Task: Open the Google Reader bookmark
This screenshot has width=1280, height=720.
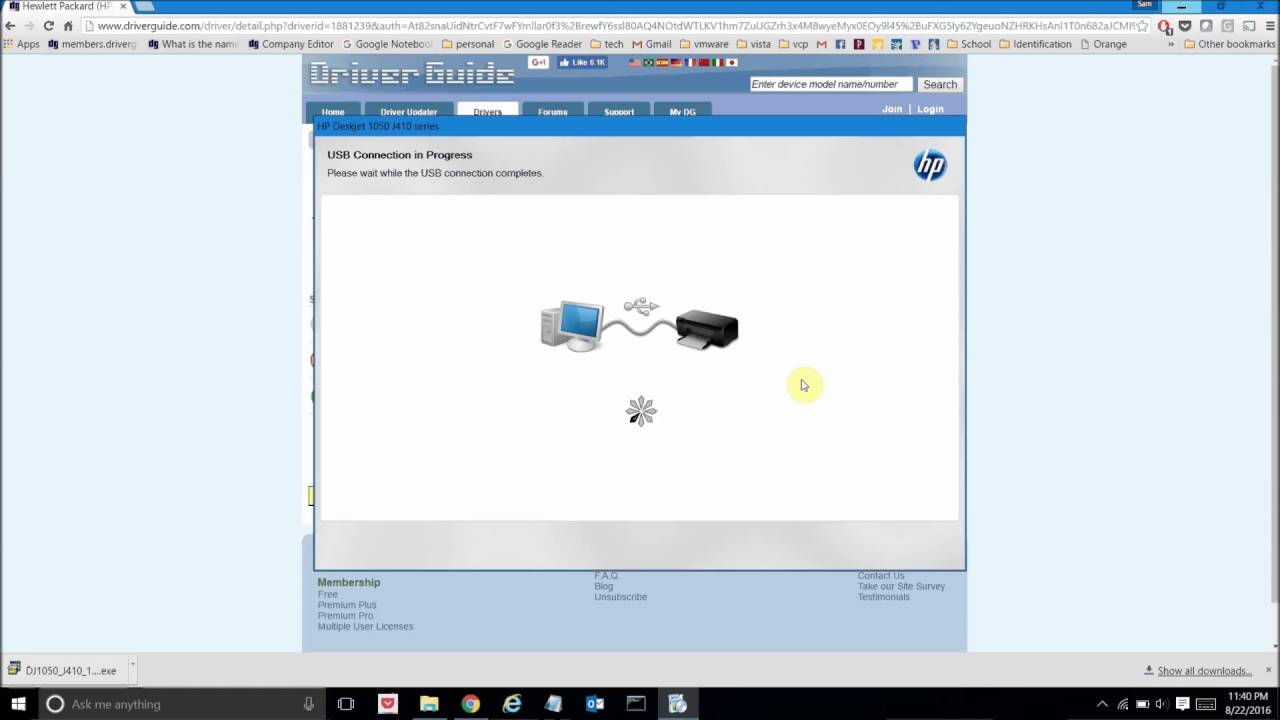Action: pyautogui.click(x=542, y=44)
